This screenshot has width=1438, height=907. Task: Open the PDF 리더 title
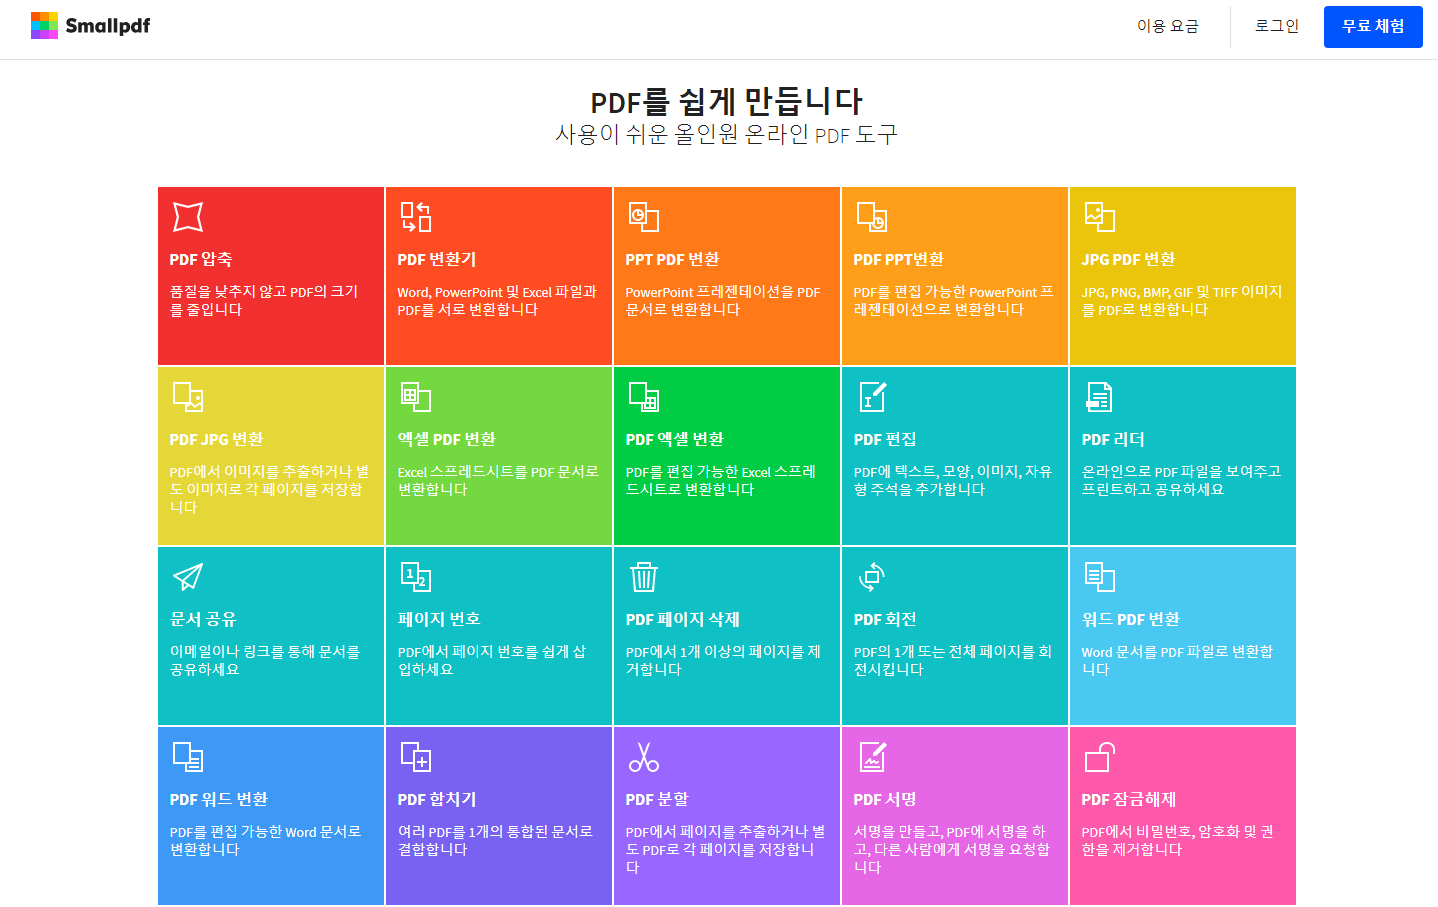tap(1113, 440)
